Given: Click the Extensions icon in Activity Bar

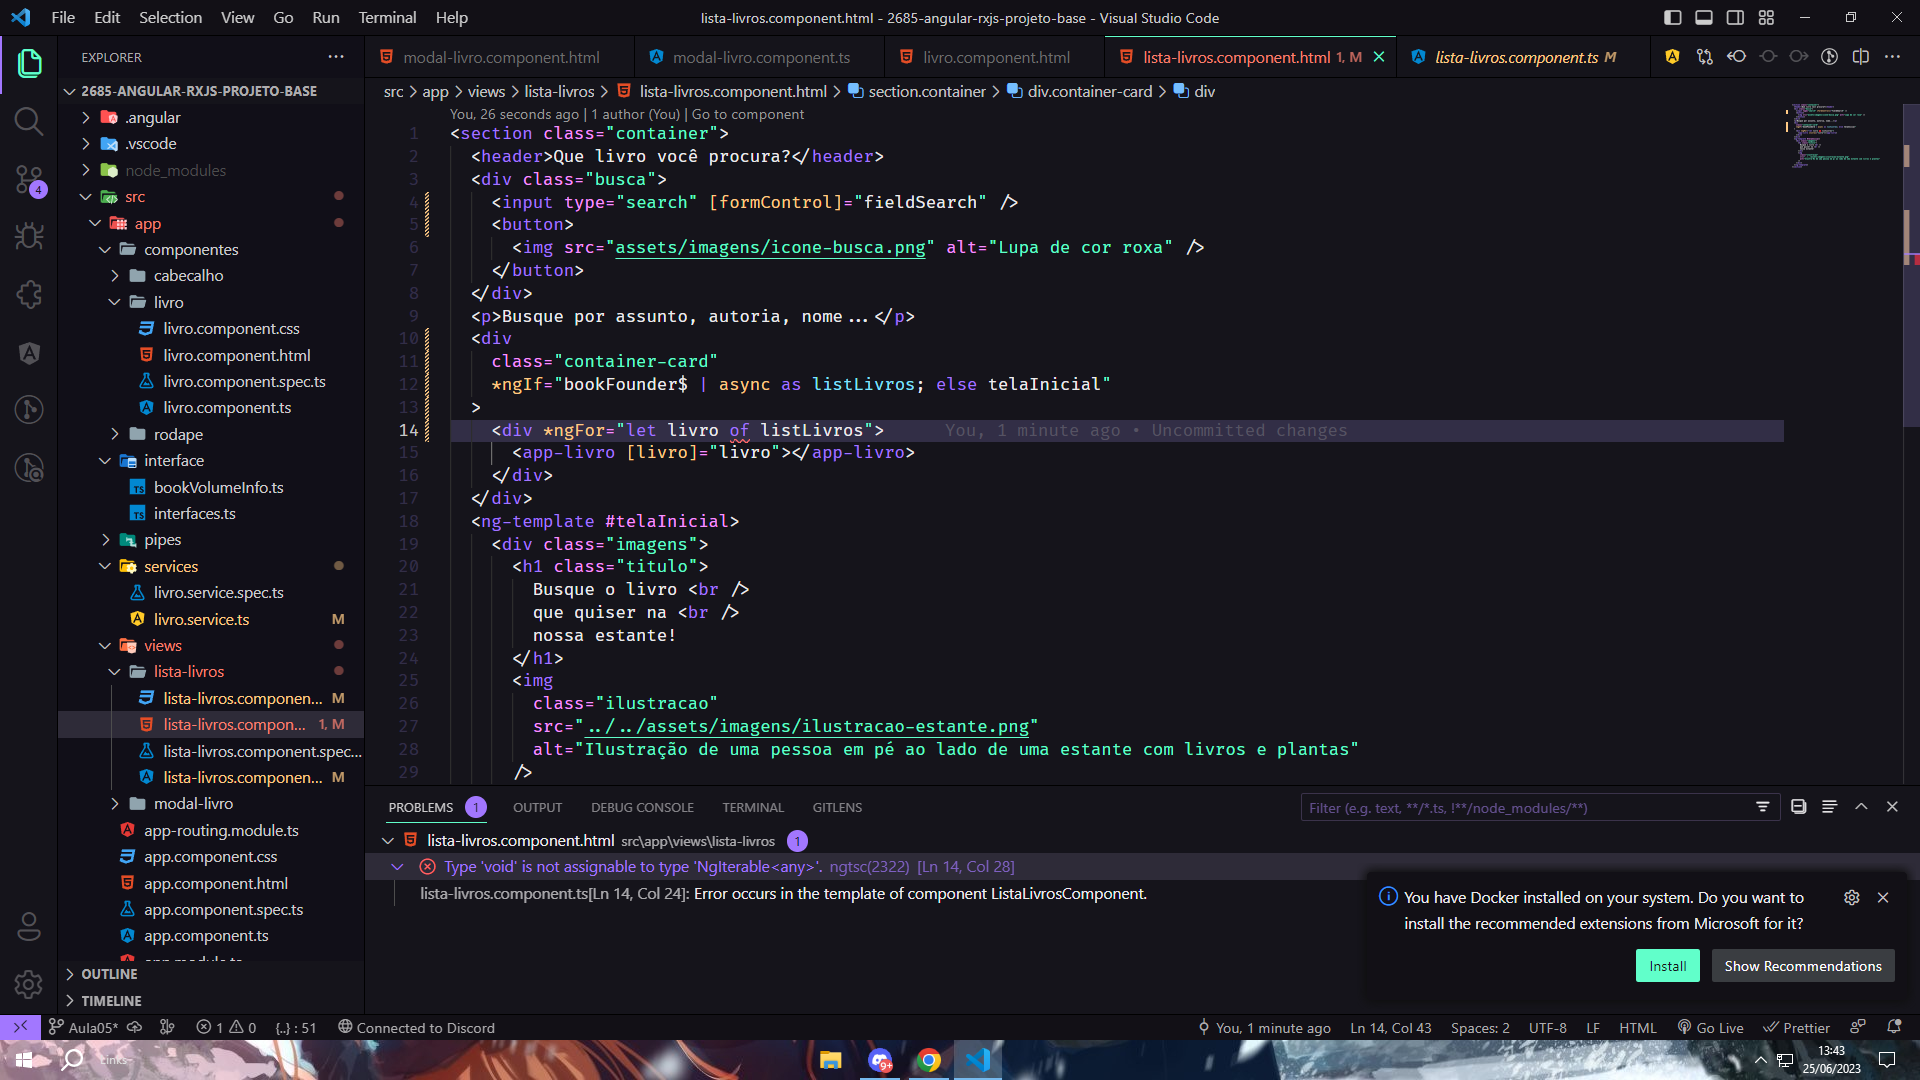Looking at the screenshot, I should pyautogui.click(x=29, y=294).
